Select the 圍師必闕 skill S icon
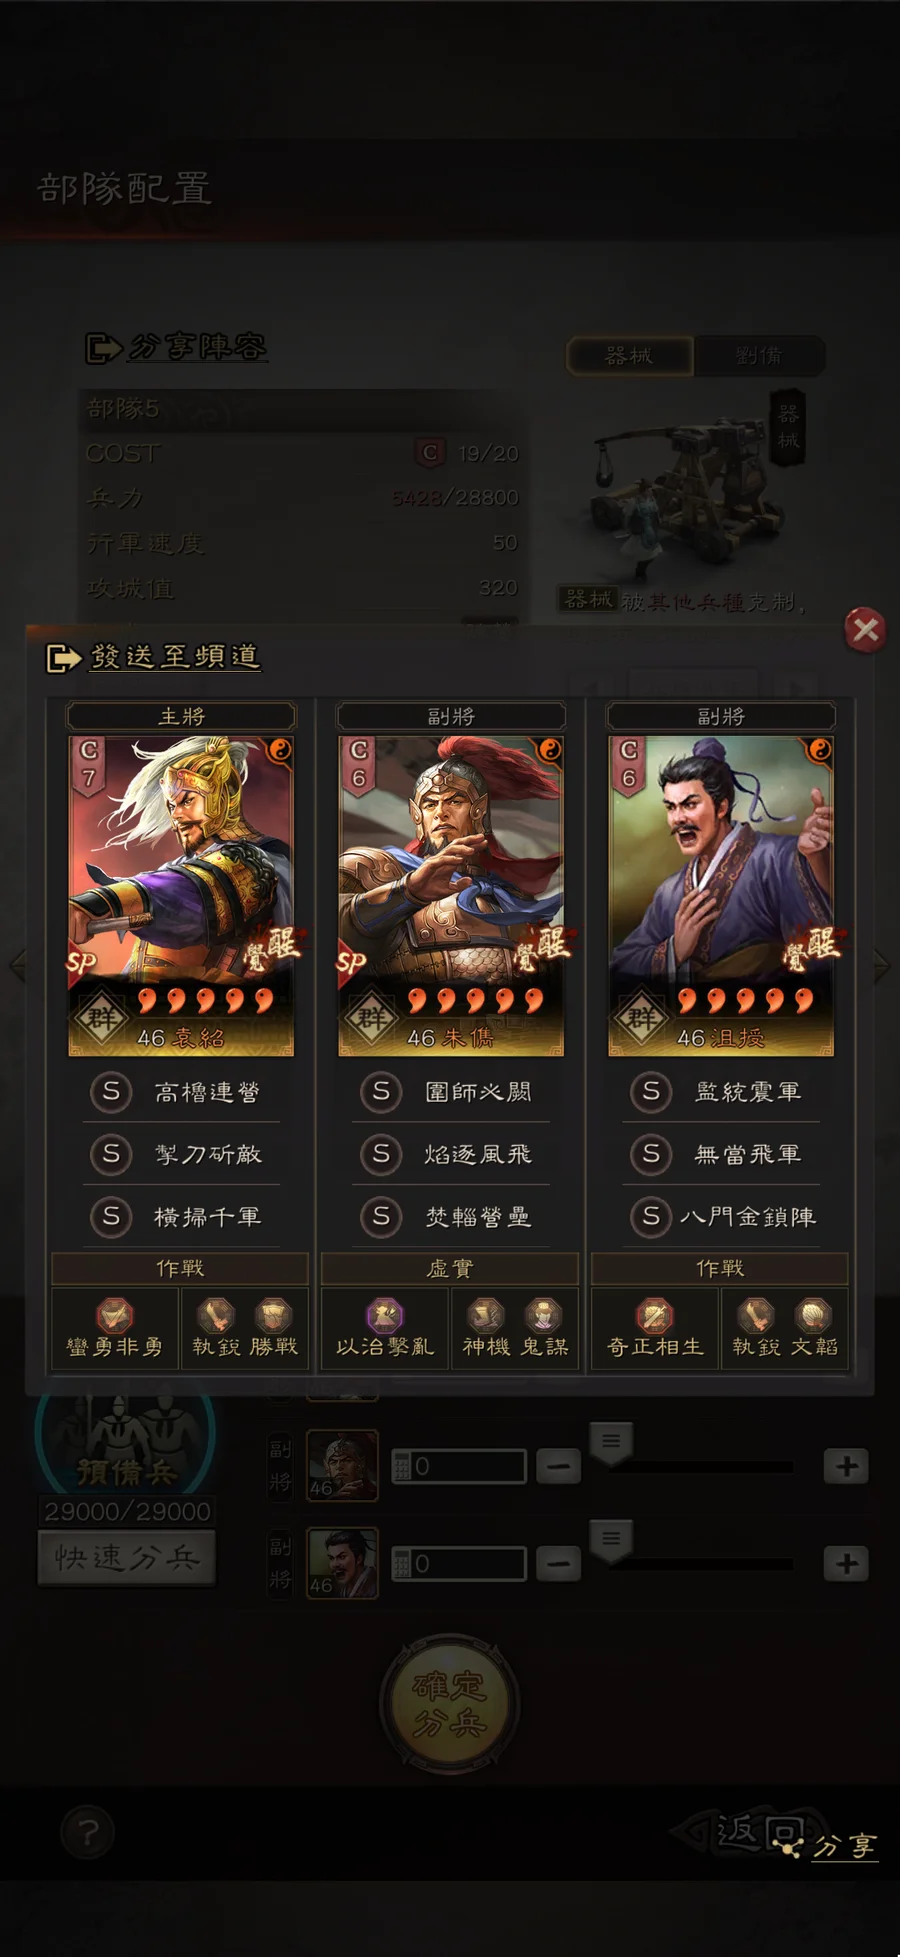 [381, 1092]
